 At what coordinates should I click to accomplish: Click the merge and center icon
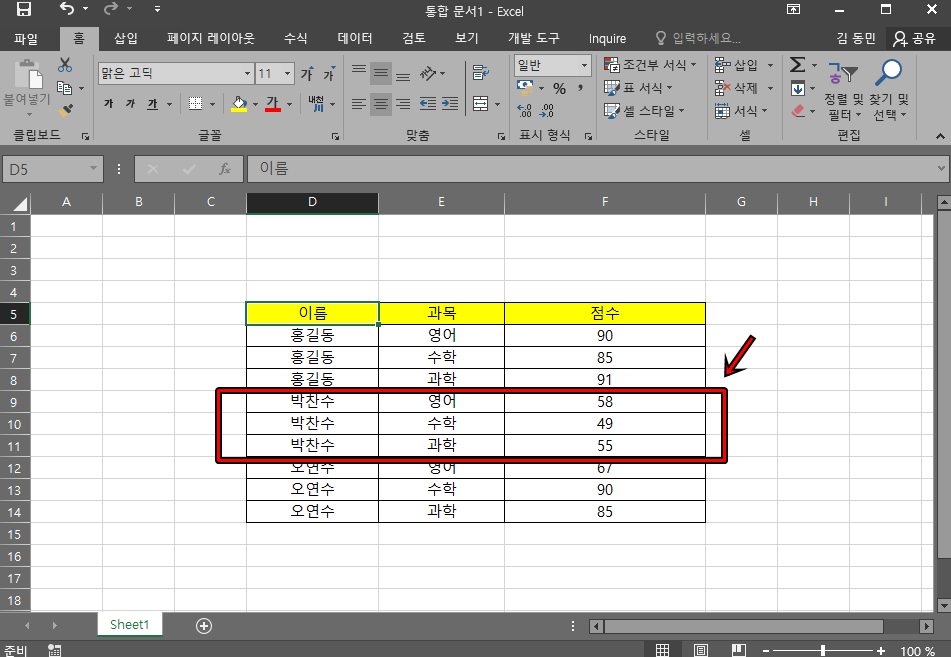coord(481,104)
